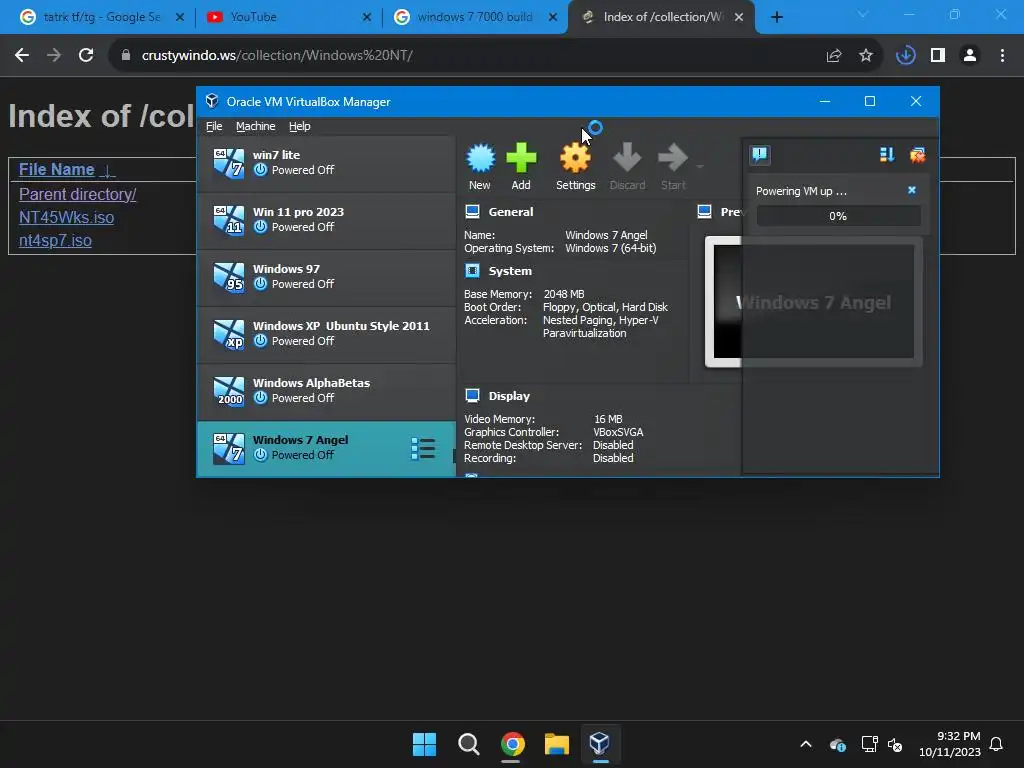Image resolution: width=1024 pixels, height=768 pixels.
Task: Open the Help menu in VirtualBox
Action: (300, 126)
